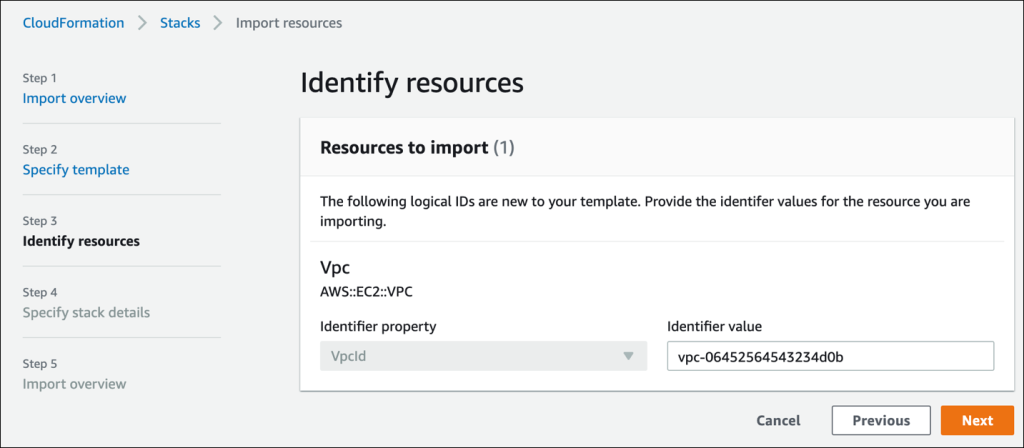
Task: Click the Vpc logical ID label
Action: point(333,269)
